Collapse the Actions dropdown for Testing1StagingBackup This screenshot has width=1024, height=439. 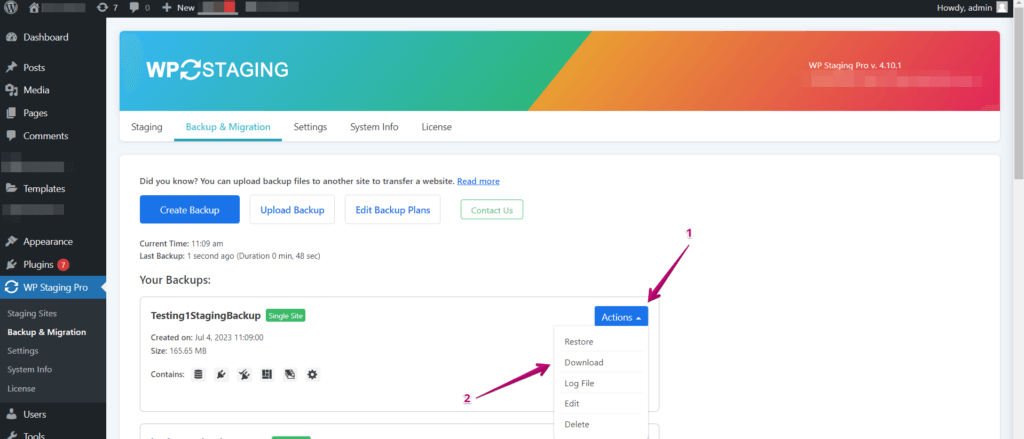pos(621,317)
